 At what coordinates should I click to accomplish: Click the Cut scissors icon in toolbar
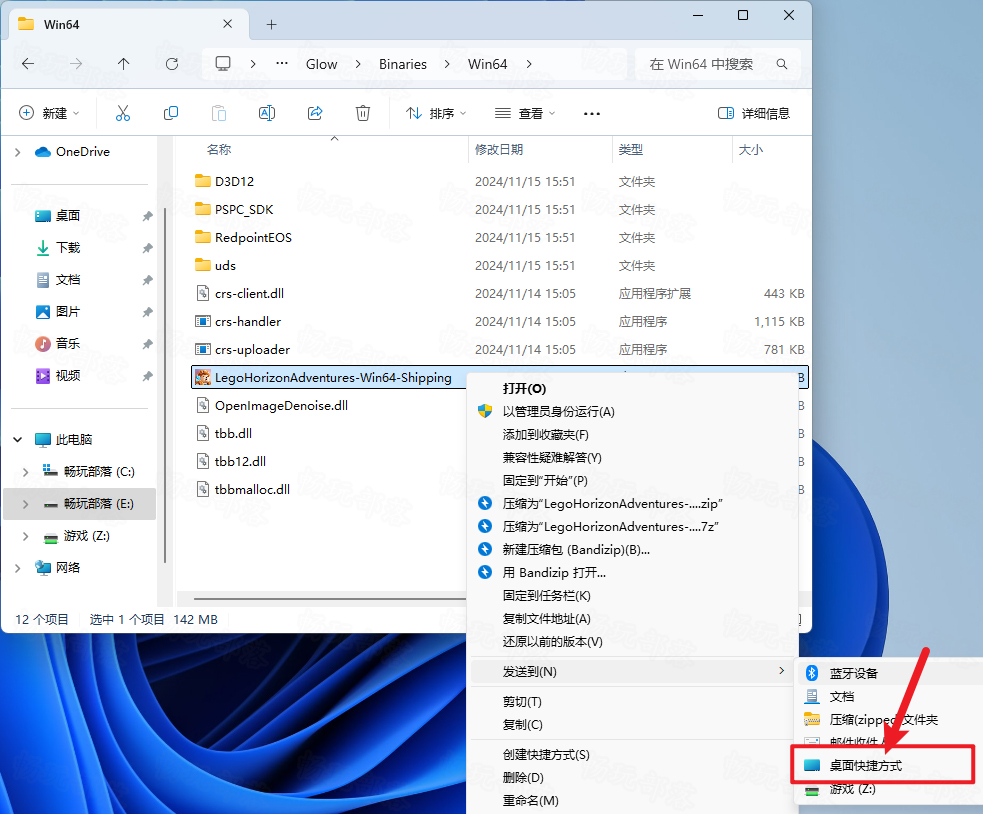click(123, 114)
